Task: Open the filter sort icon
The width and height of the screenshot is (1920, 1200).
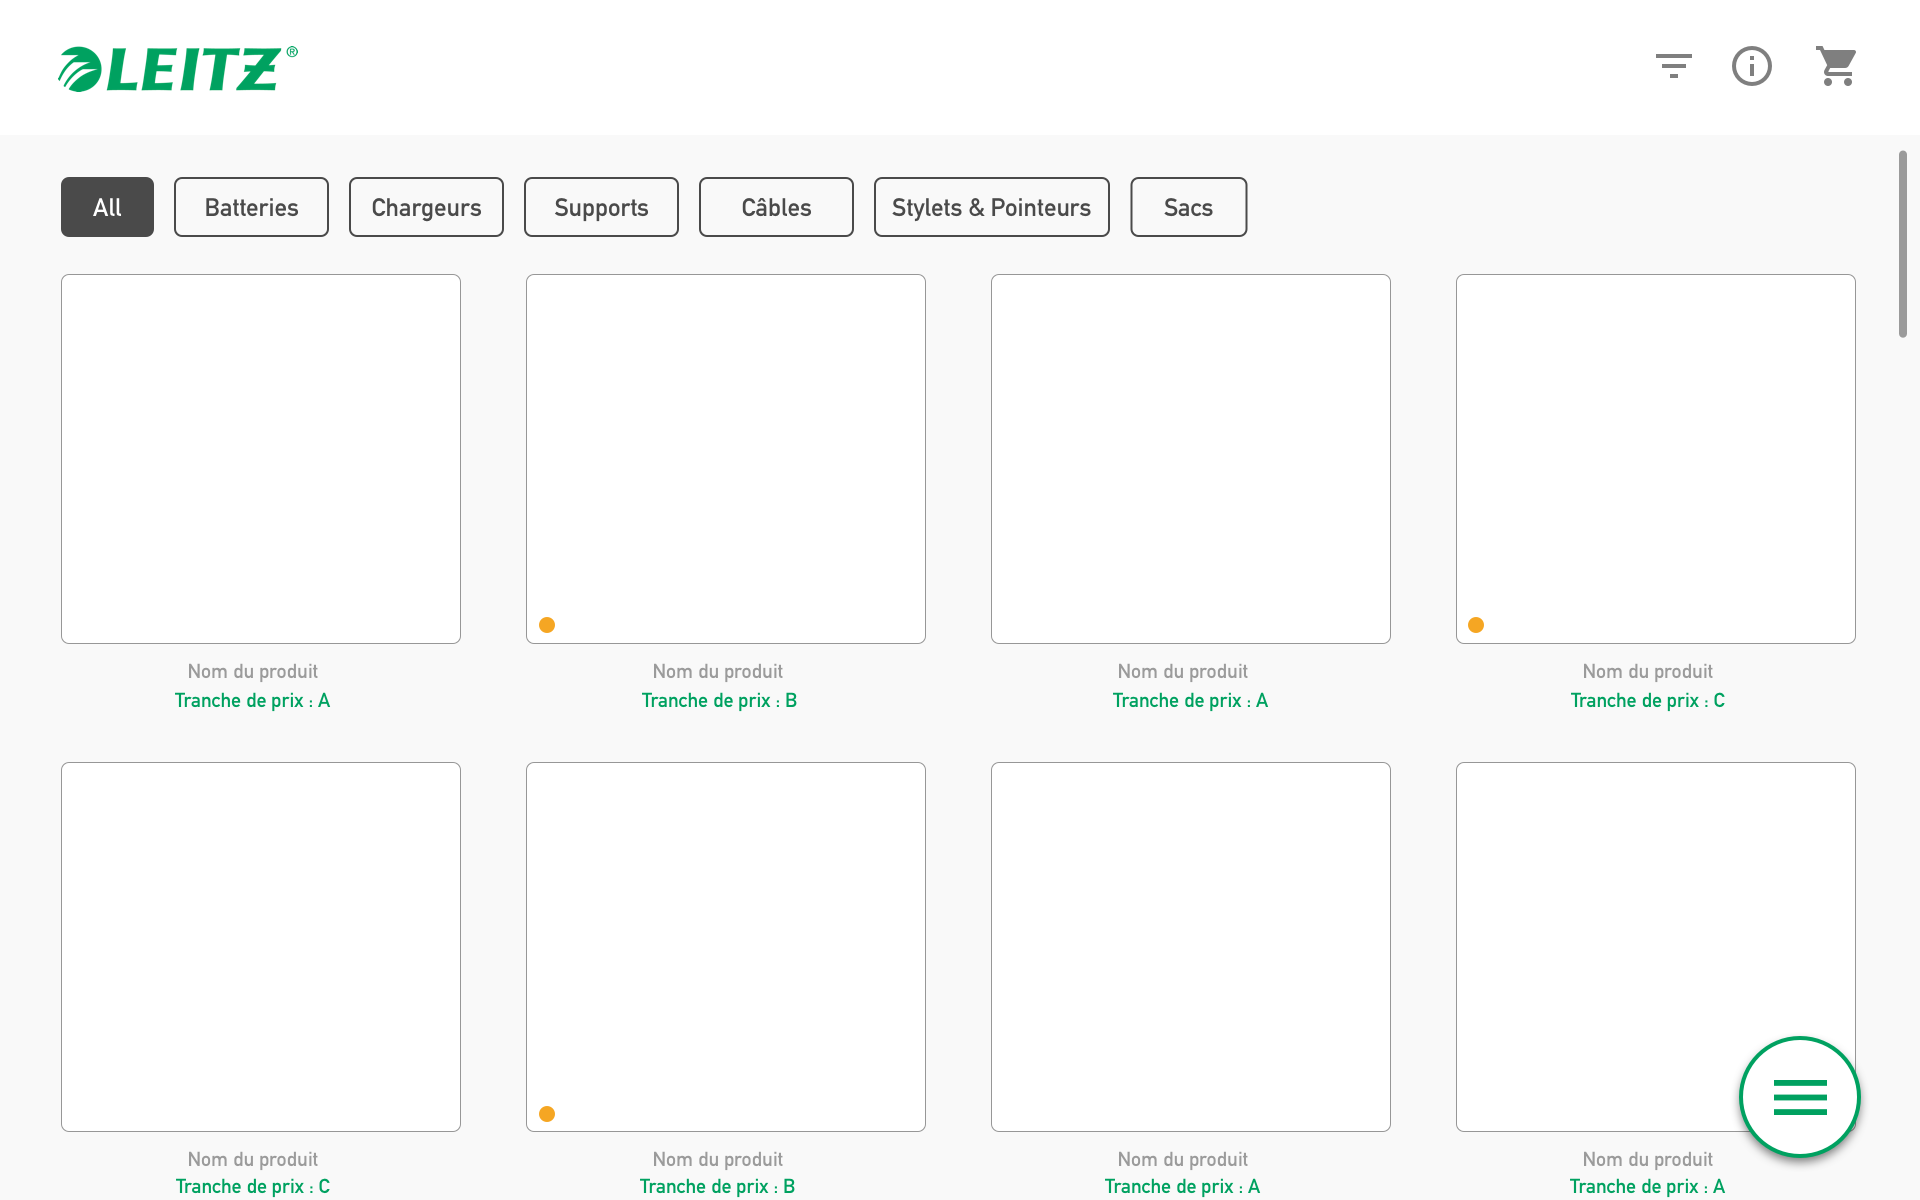Action: click(x=1673, y=66)
